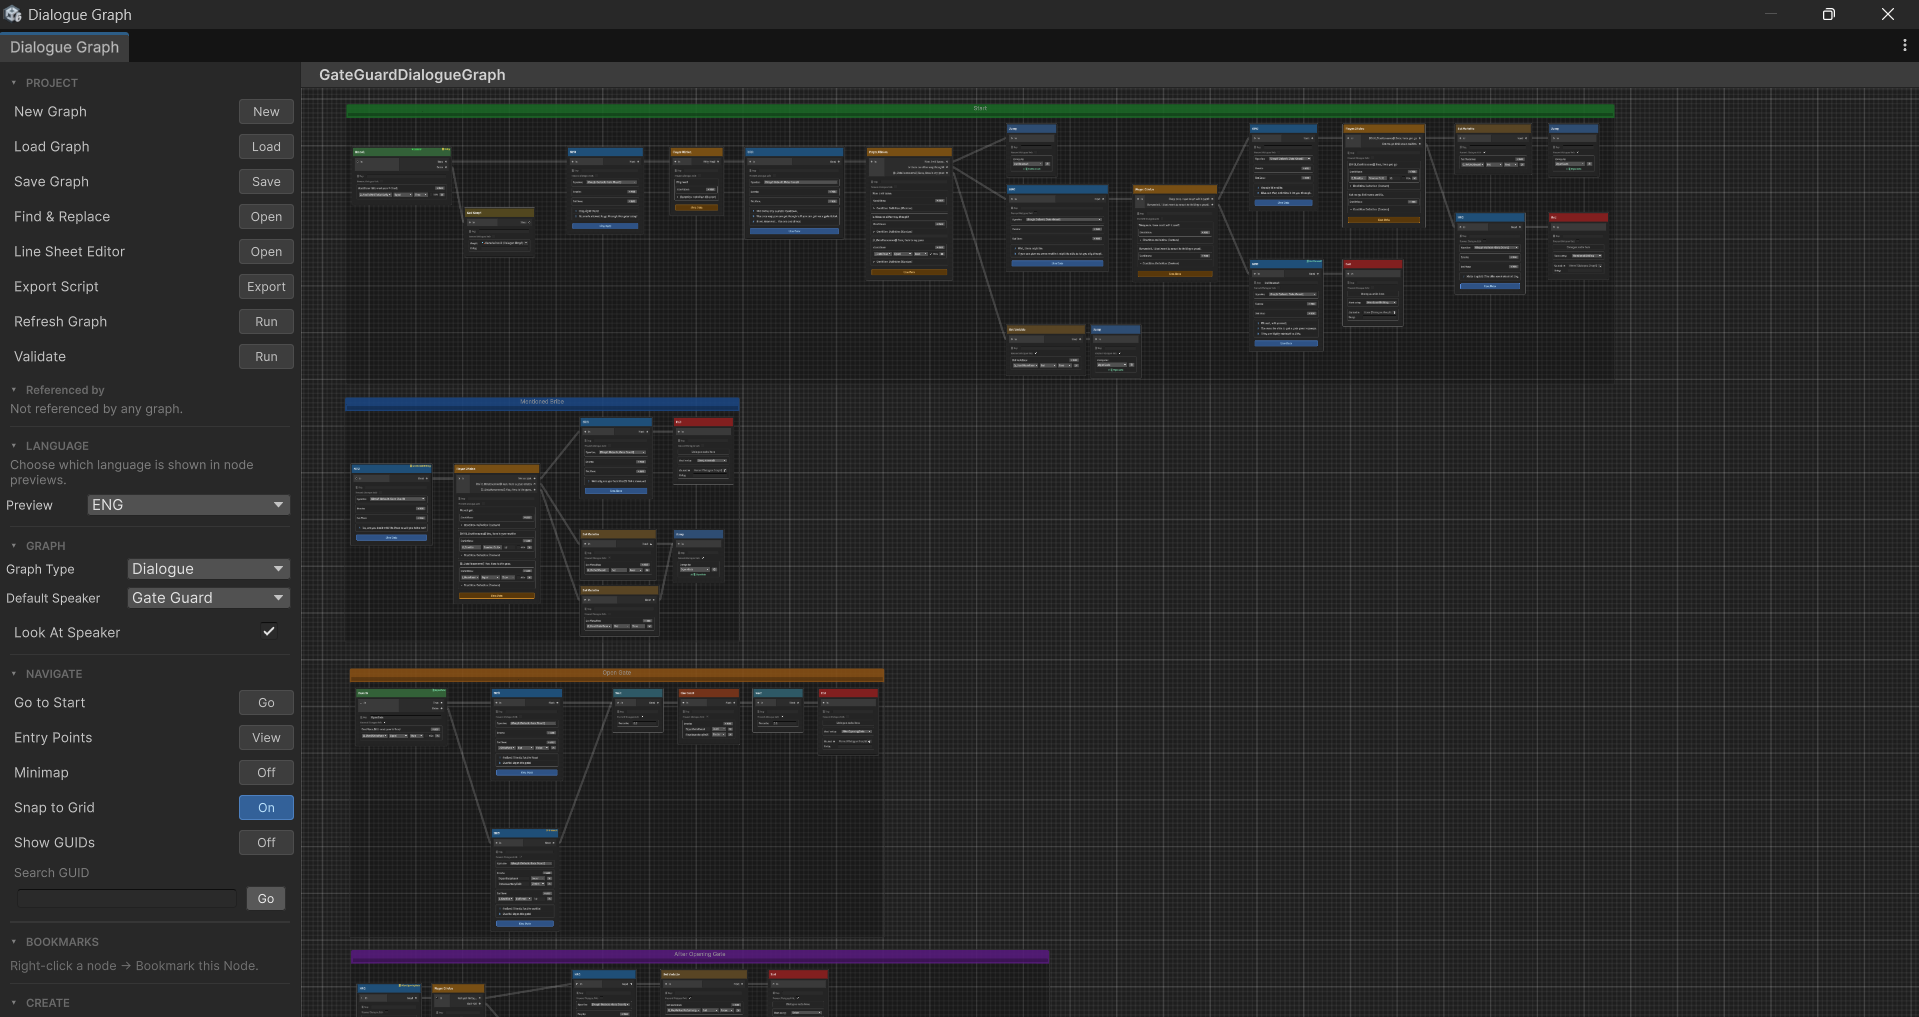This screenshot has width=1919, height=1017.
Task: Open Find & Replace
Action: point(266,217)
